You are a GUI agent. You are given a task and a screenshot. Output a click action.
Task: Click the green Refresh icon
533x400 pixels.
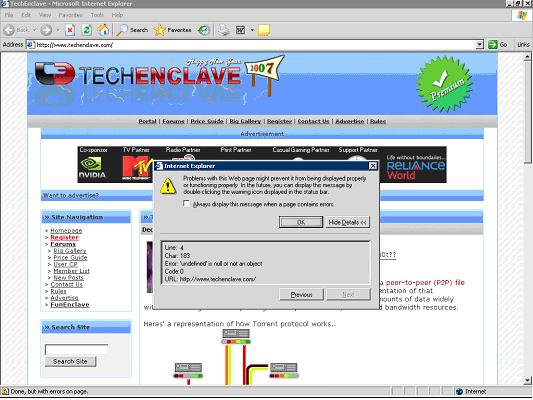point(87,30)
